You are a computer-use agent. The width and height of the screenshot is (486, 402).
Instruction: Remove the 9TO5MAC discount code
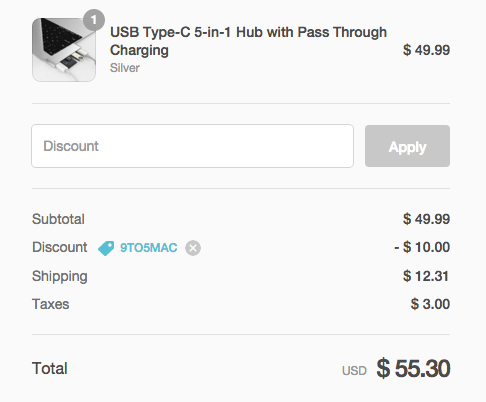point(193,248)
